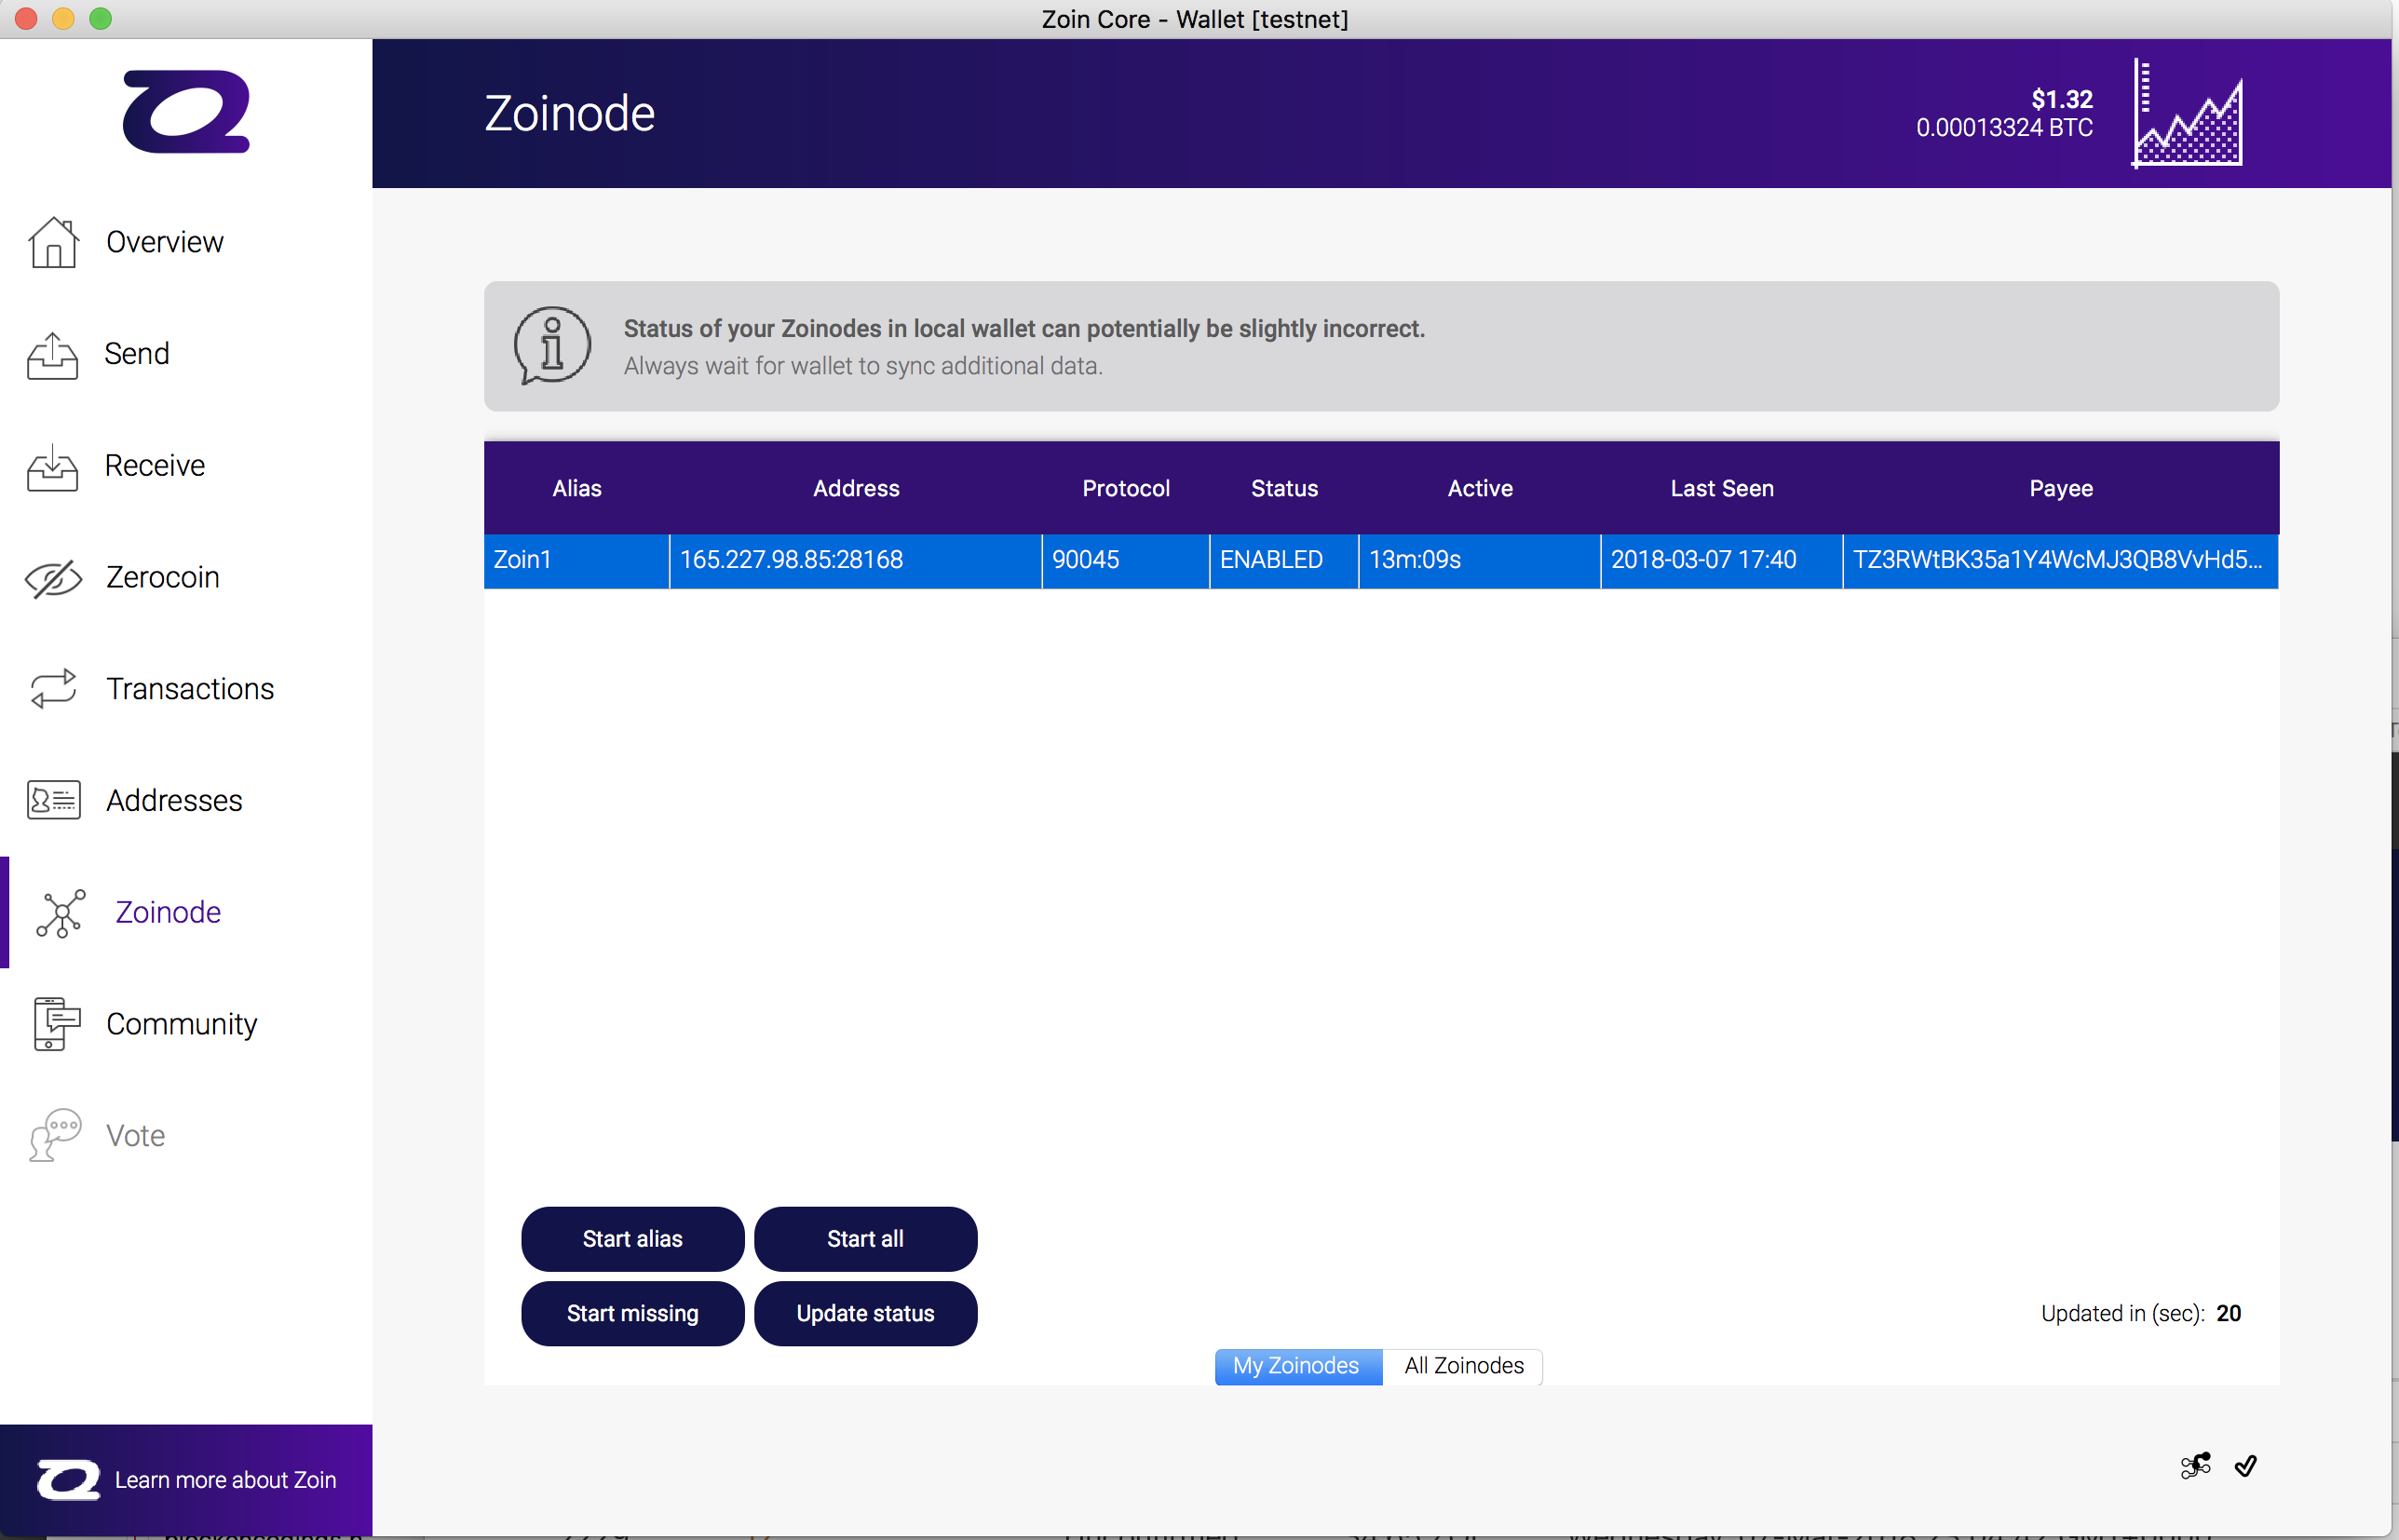Screen dimensions: 2399x1540
Task: Click address cell 165.227.98.85:28168
Action: (x=856, y=560)
